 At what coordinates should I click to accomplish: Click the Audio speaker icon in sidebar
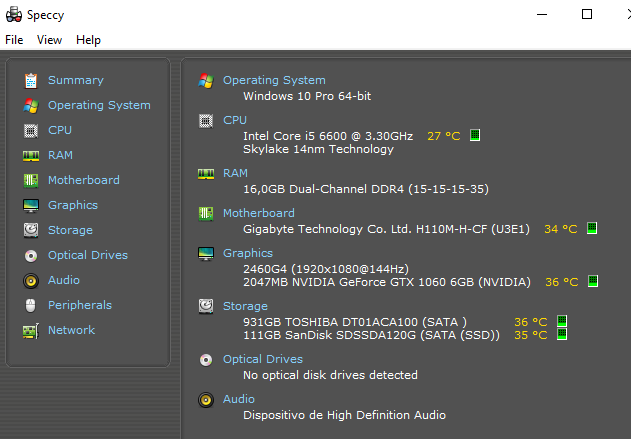coord(31,281)
